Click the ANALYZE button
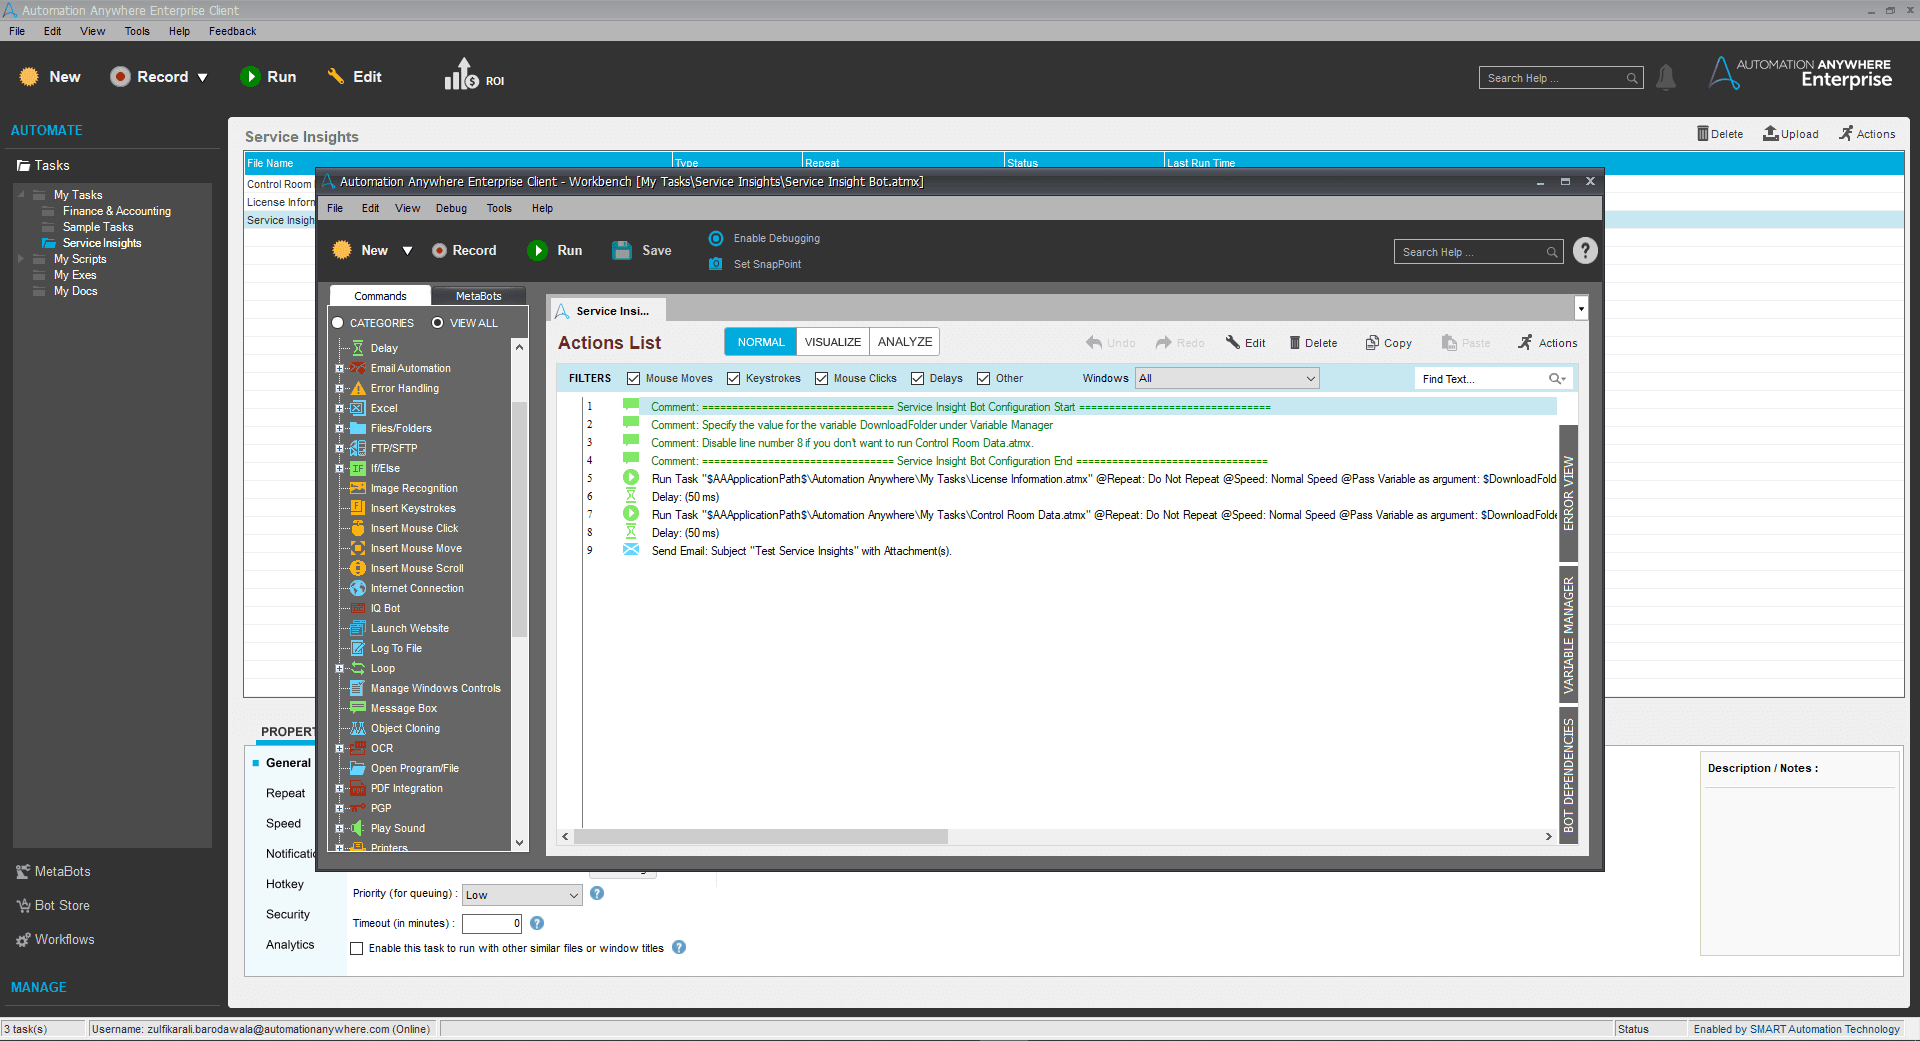 coord(905,342)
